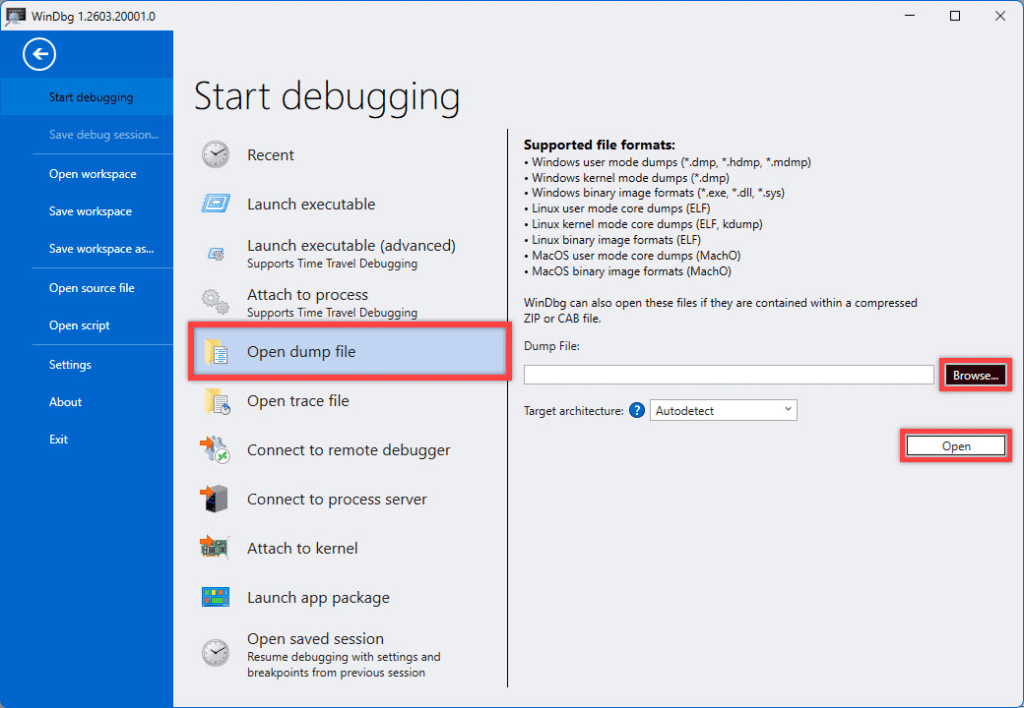Click the Open dump file folder icon
1024x708 pixels.
pyautogui.click(x=217, y=351)
